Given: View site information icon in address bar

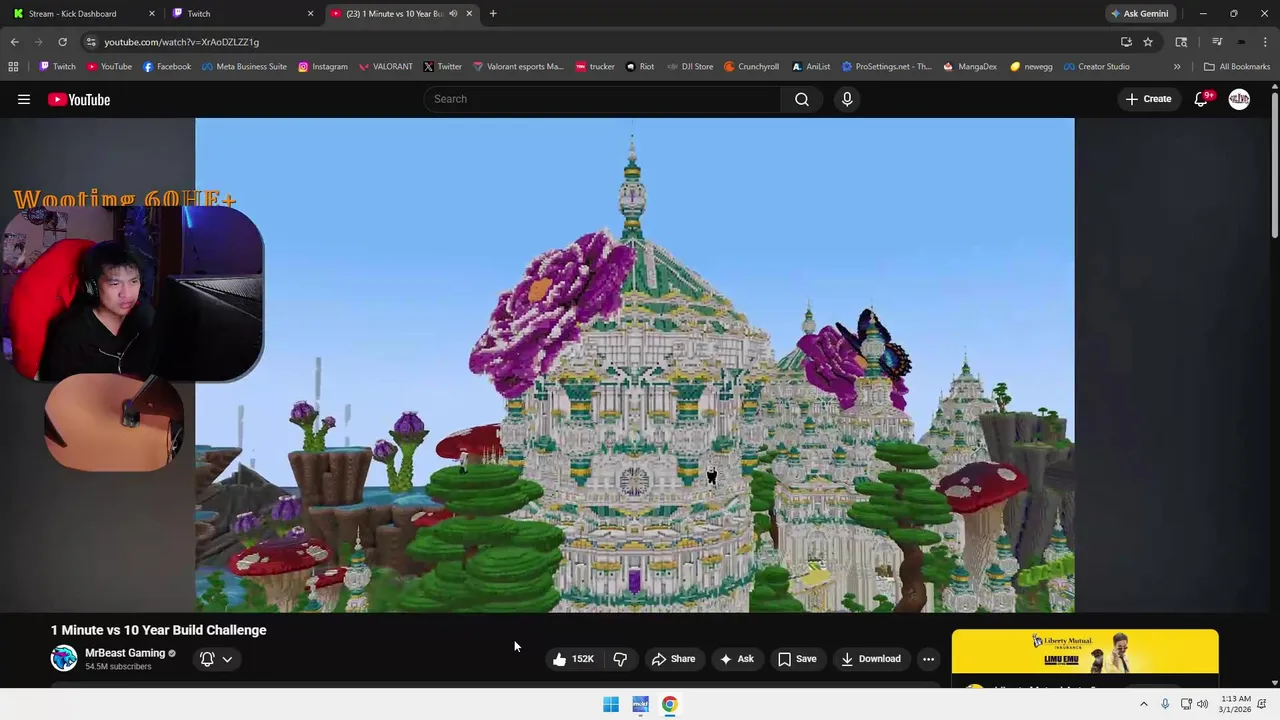Looking at the screenshot, I should point(91,42).
